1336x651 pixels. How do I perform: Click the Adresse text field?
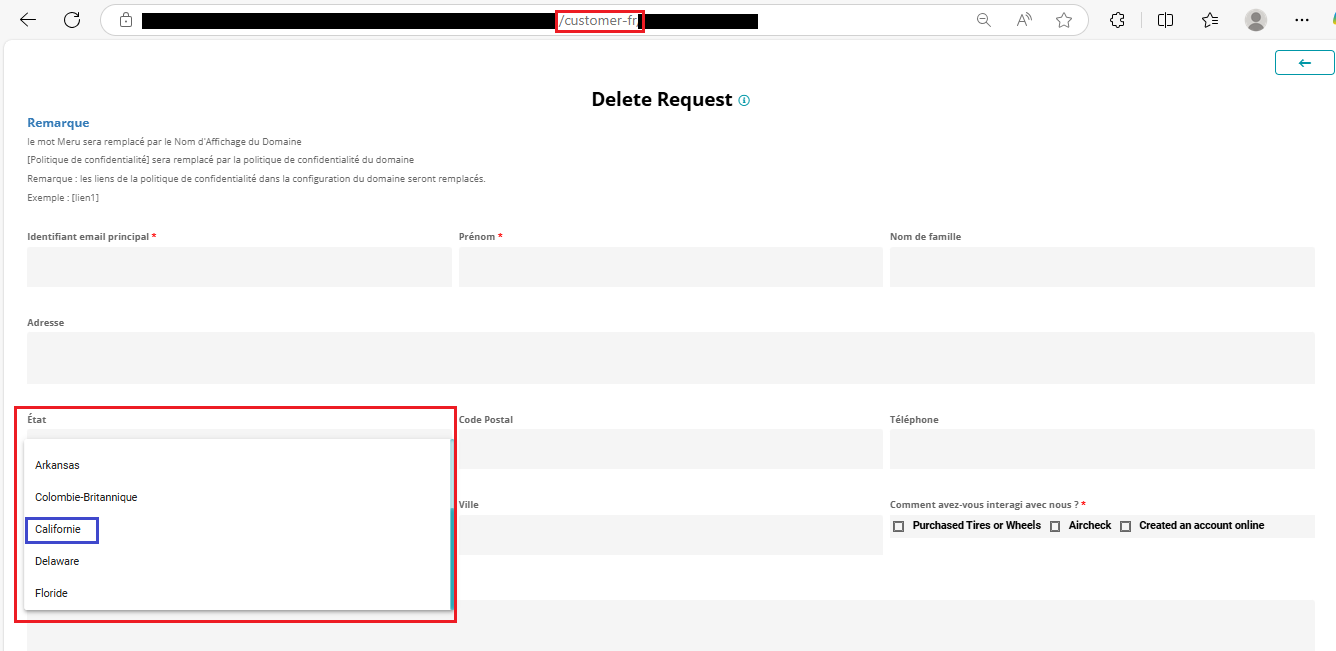click(670, 358)
